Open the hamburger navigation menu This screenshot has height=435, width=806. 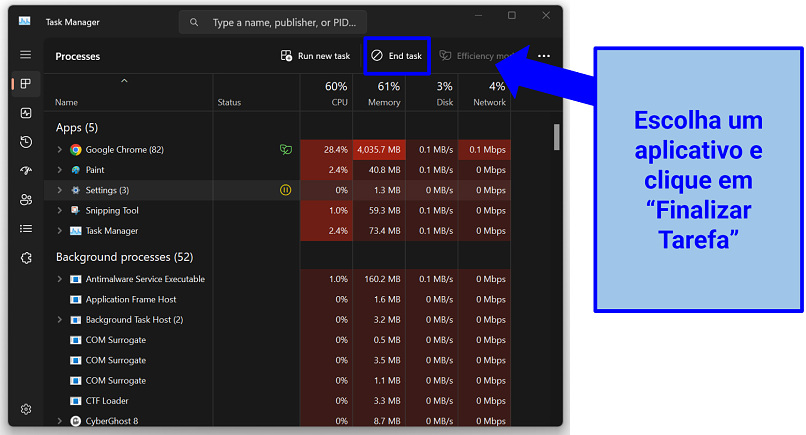(x=25, y=55)
